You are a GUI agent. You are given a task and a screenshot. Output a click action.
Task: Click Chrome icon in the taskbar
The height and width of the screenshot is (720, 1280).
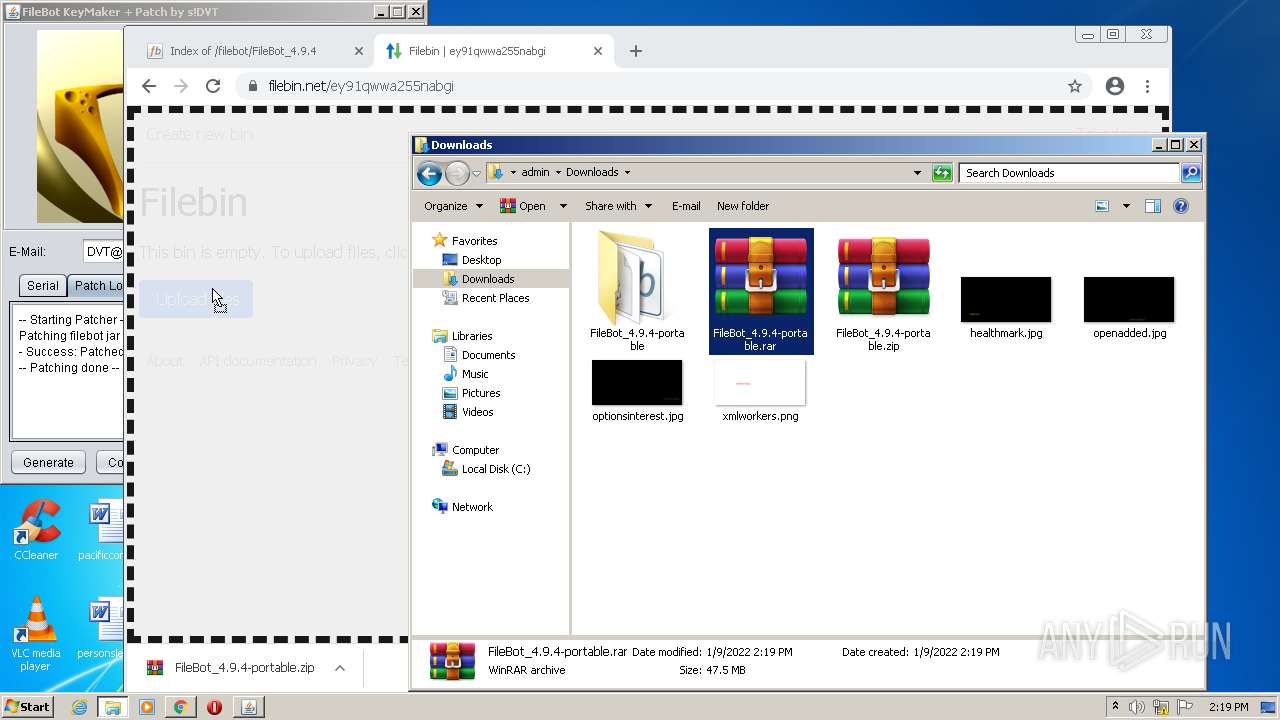[180, 707]
